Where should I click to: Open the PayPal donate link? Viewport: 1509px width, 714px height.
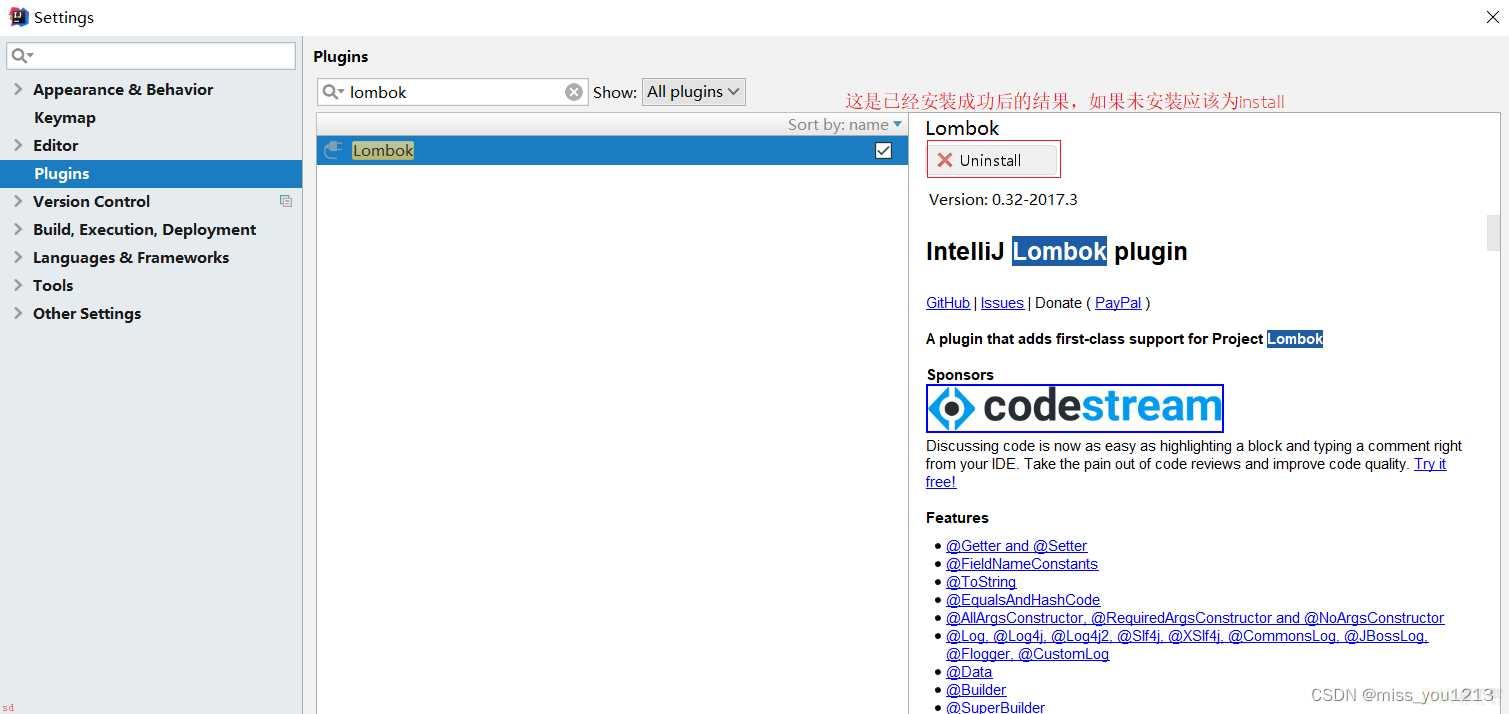click(x=1118, y=303)
